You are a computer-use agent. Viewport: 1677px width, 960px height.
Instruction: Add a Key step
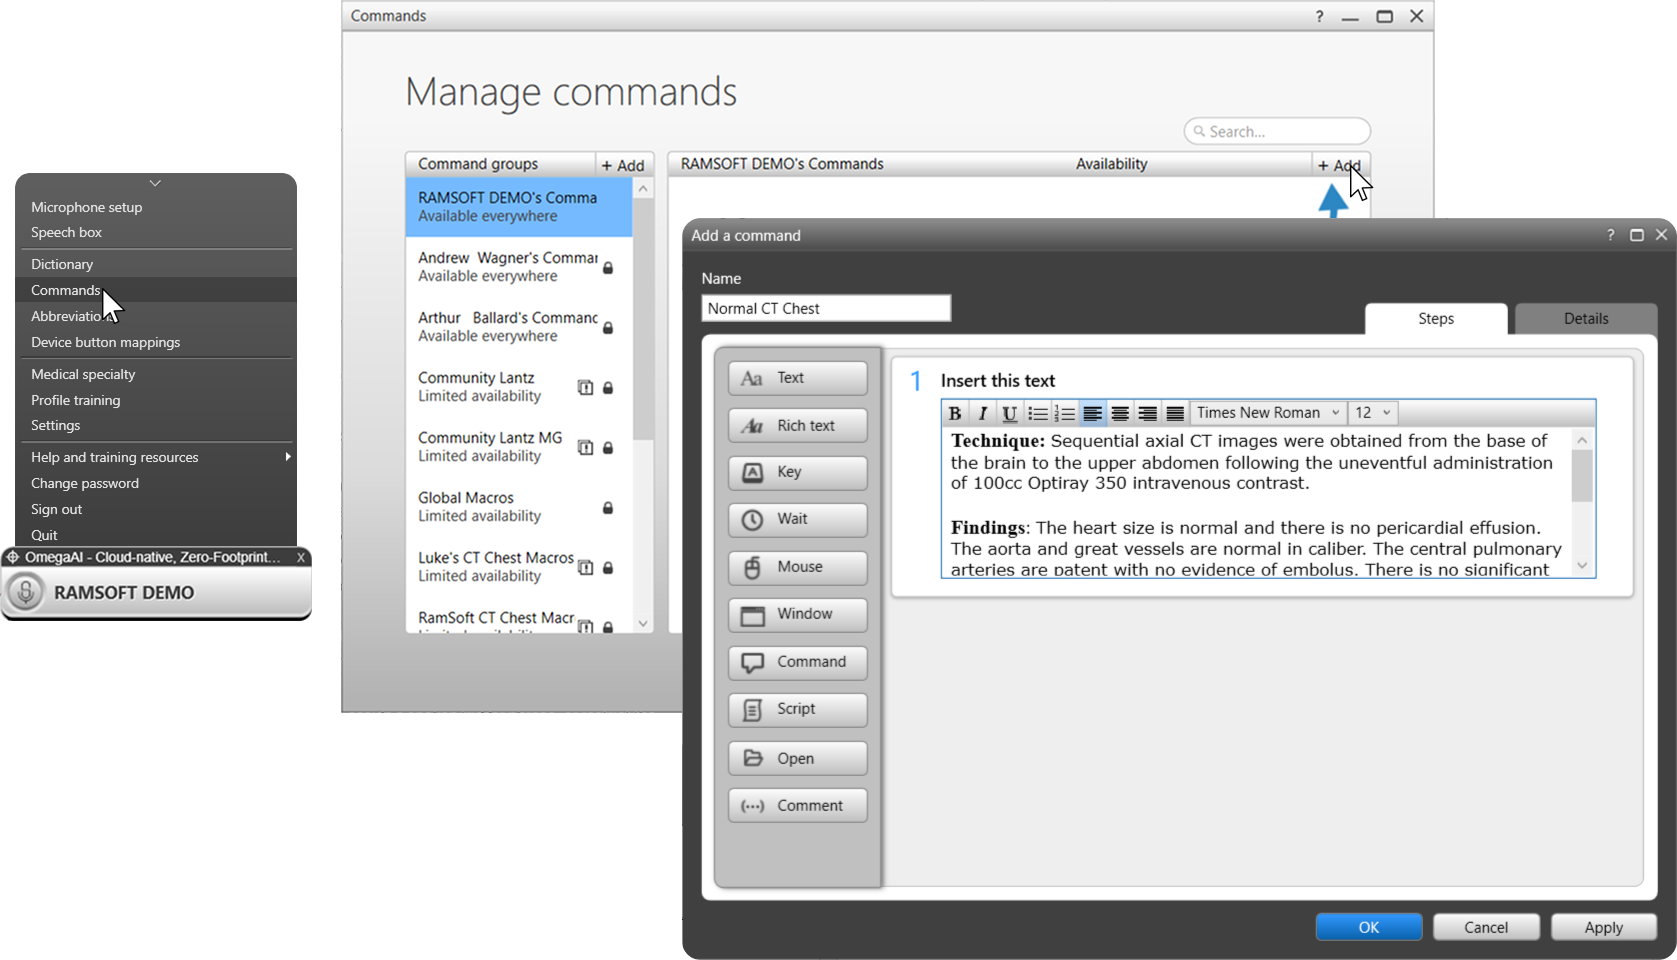pos(797,472)
